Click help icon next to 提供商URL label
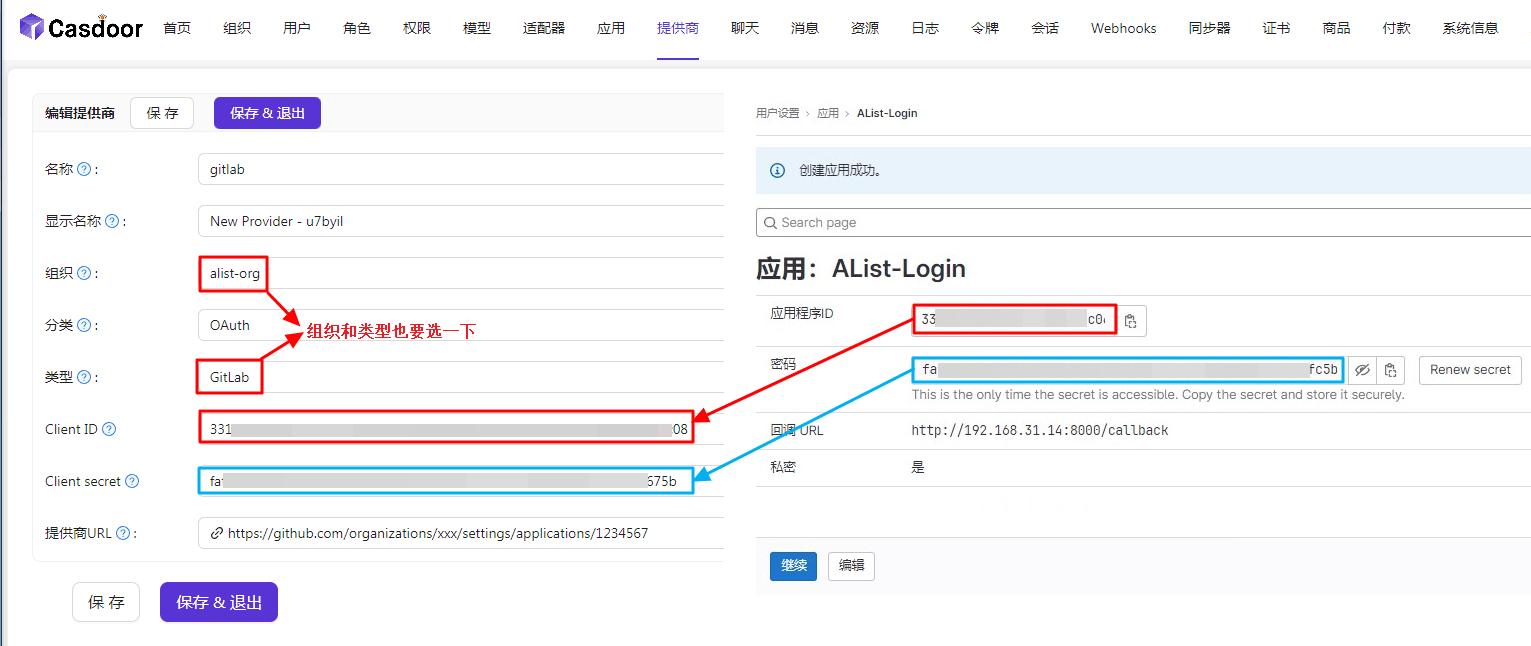1531x646 pixels. click(x=123, y=533)
